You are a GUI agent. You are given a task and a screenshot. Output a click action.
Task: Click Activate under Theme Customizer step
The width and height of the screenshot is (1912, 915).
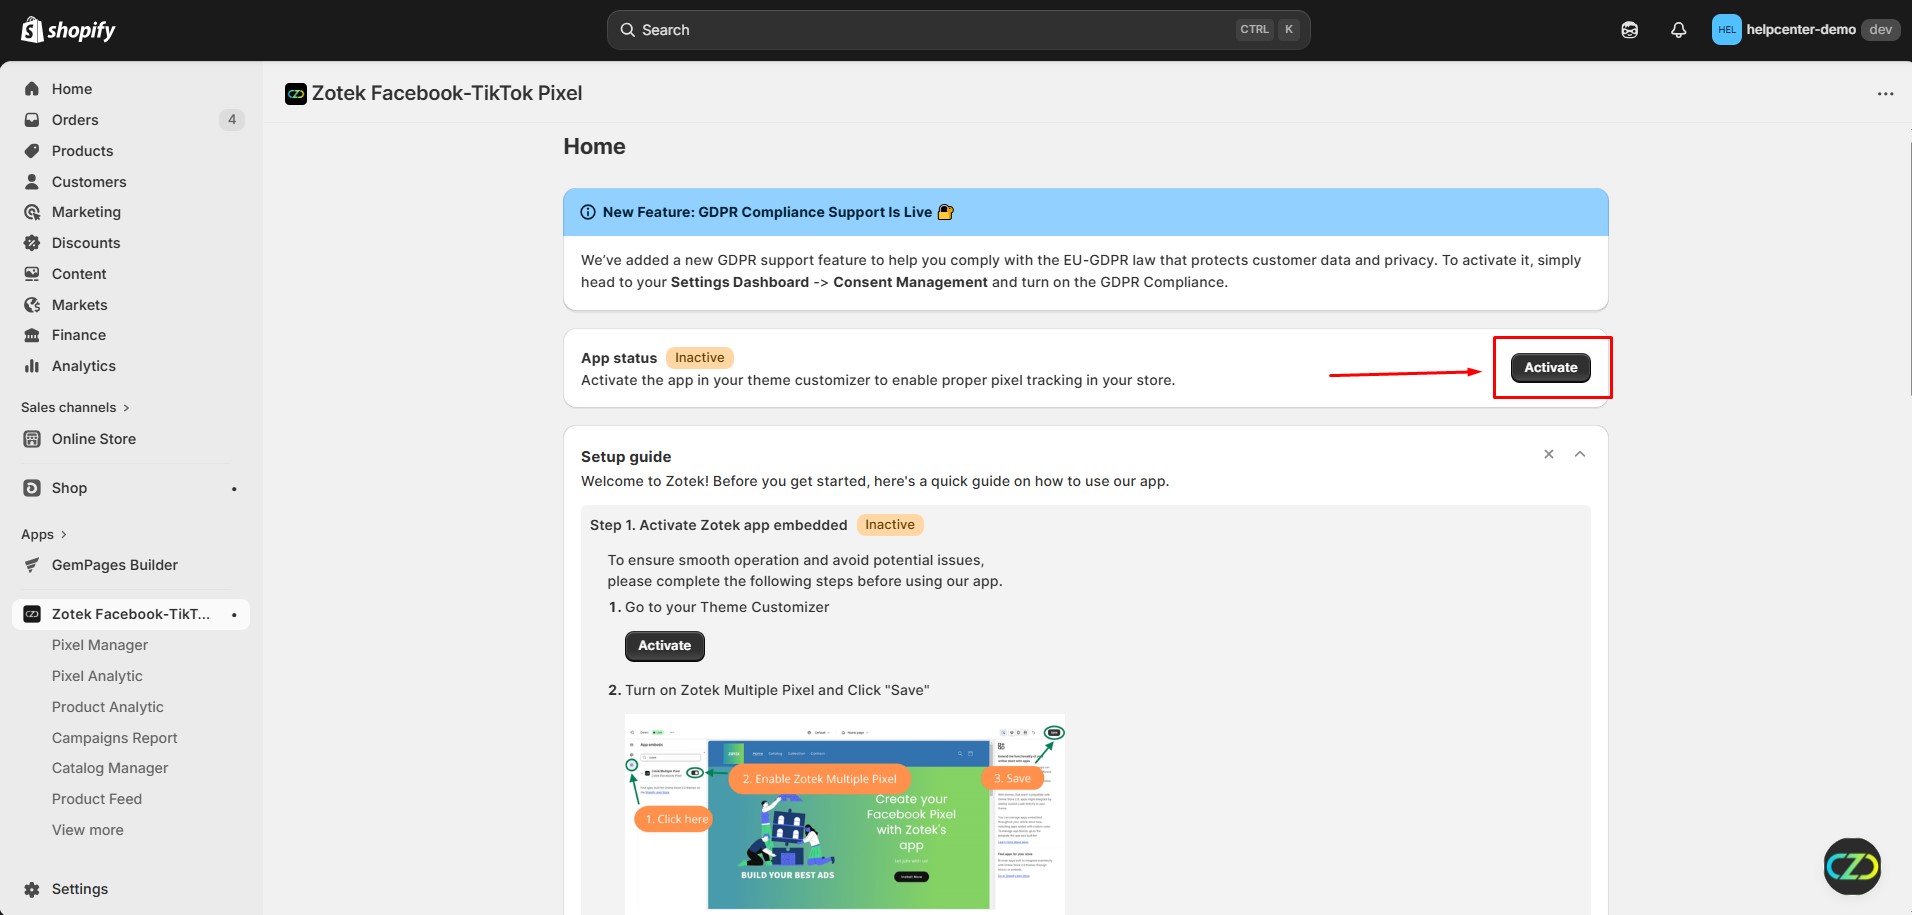(x=665, y=646)
